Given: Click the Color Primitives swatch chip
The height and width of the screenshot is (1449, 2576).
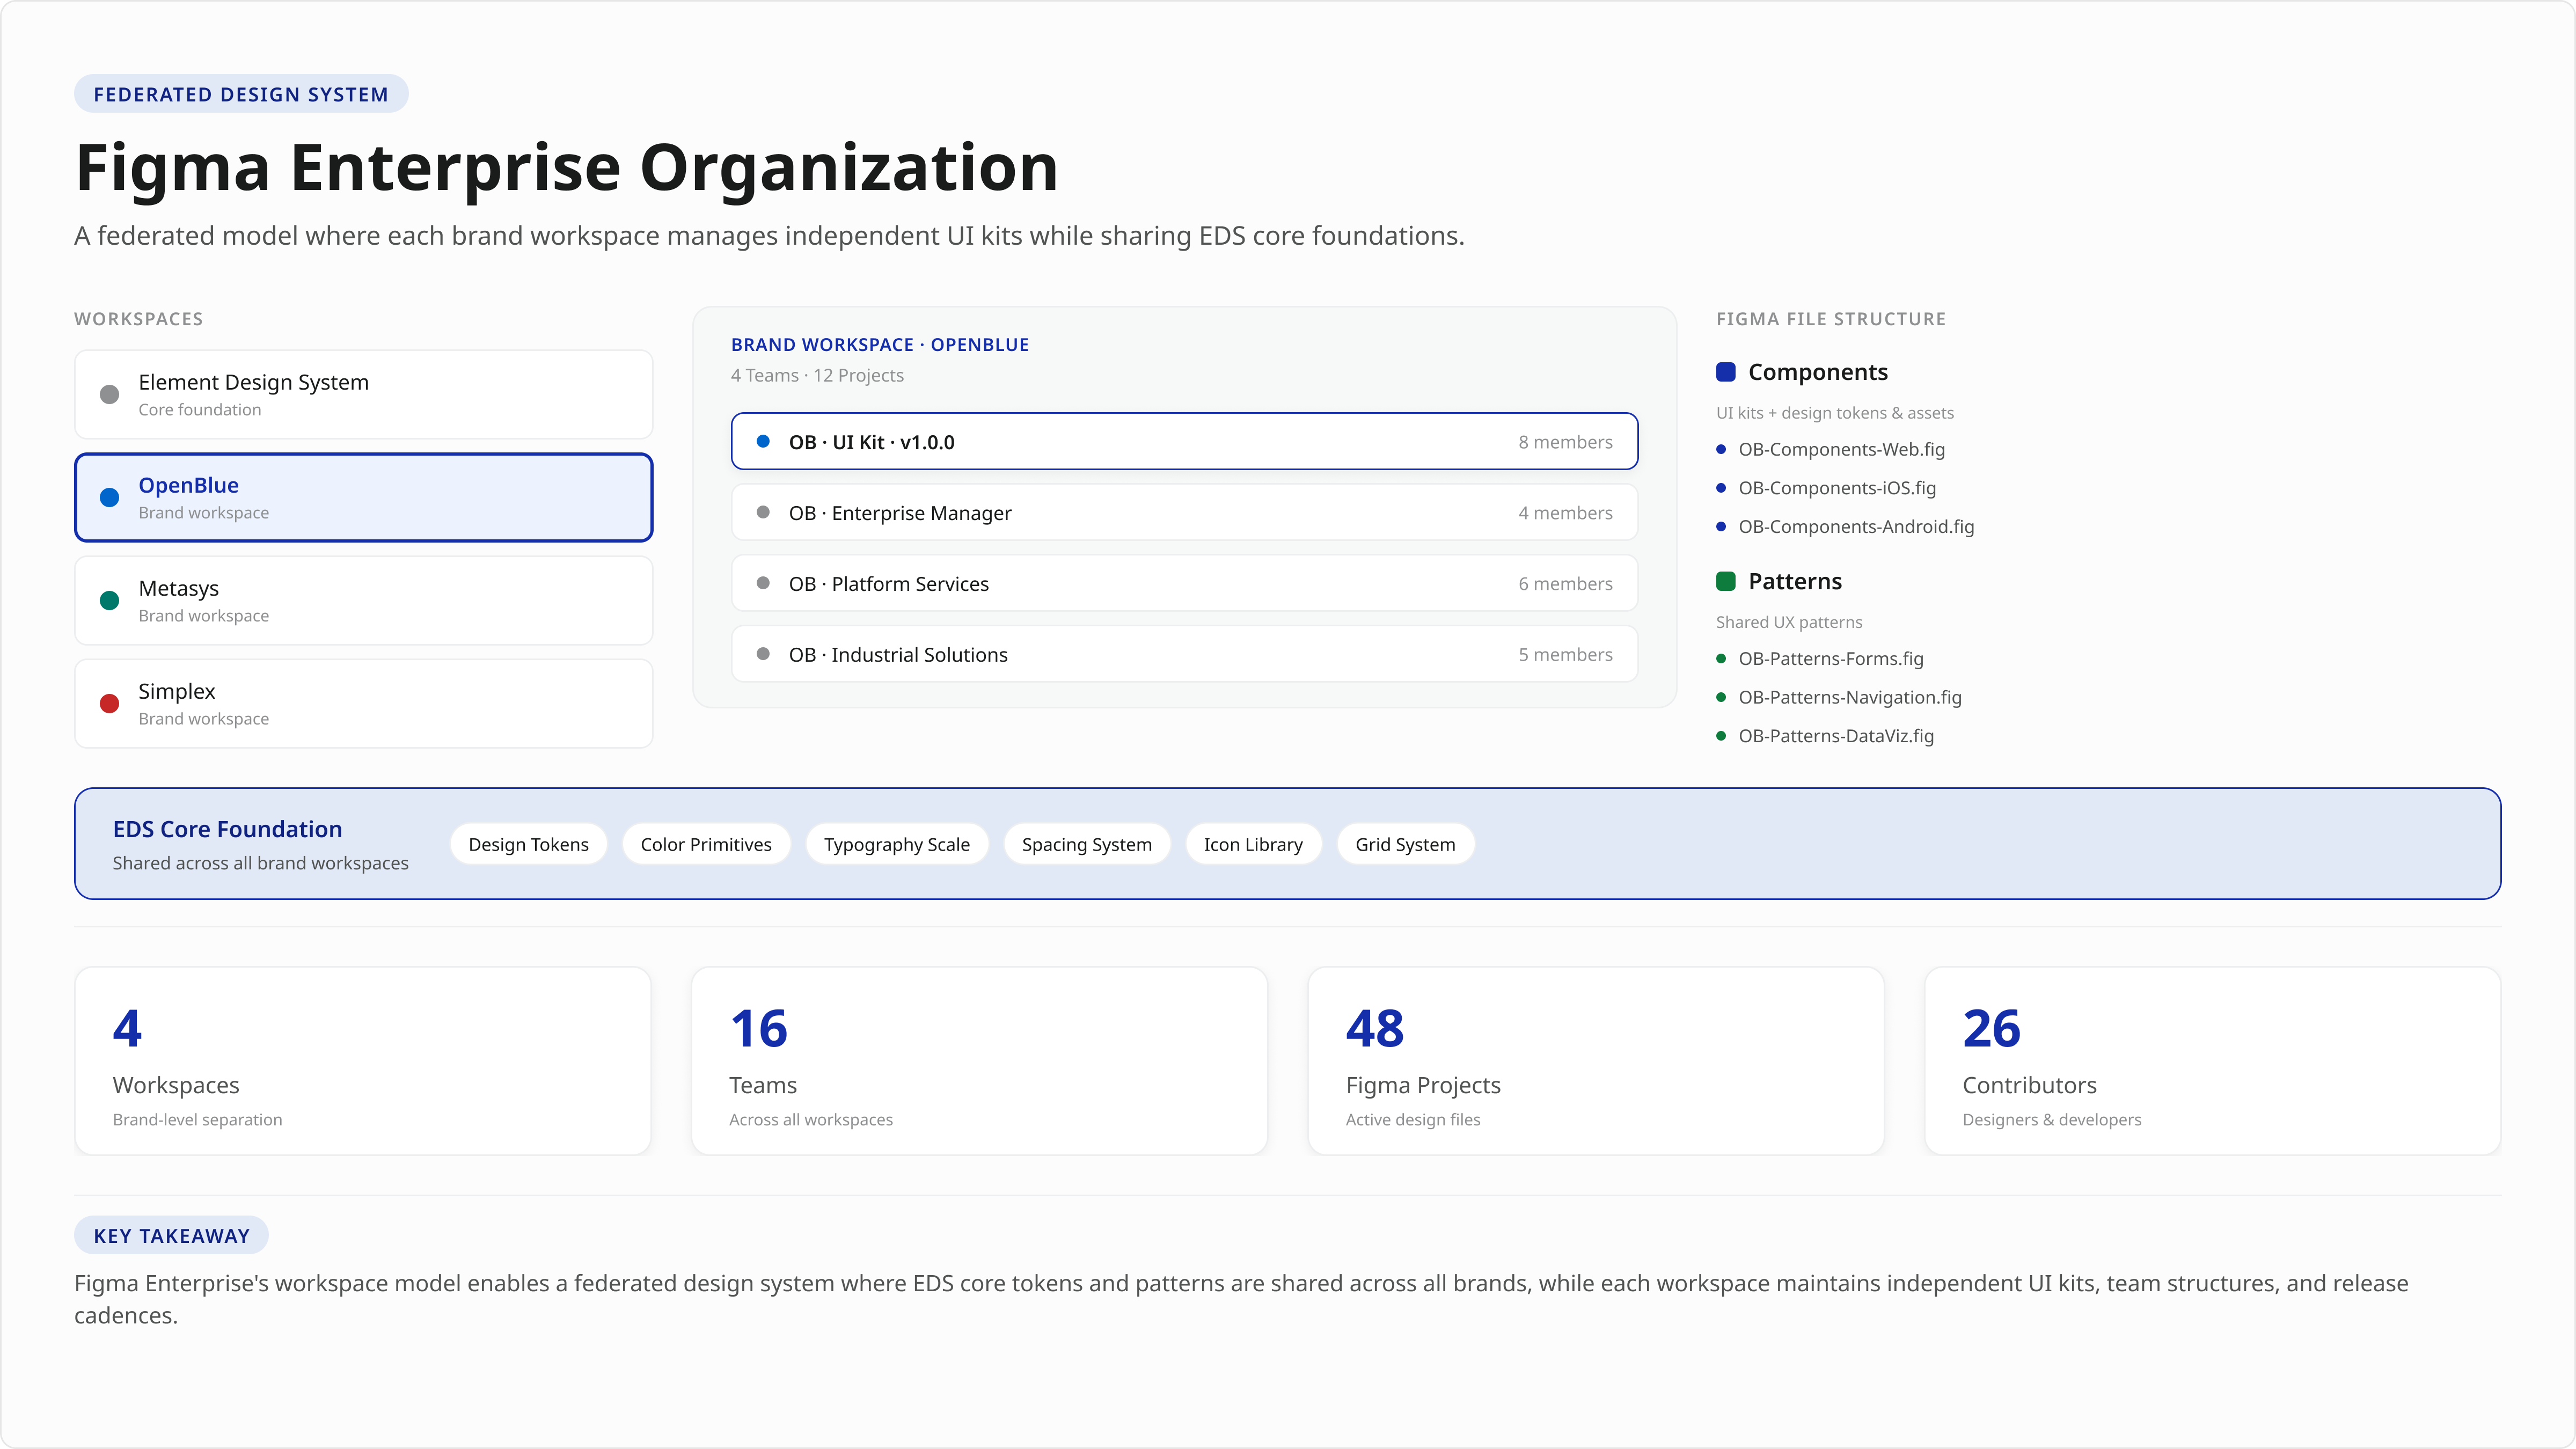Looking at the screenshot, I should (706, 843).
